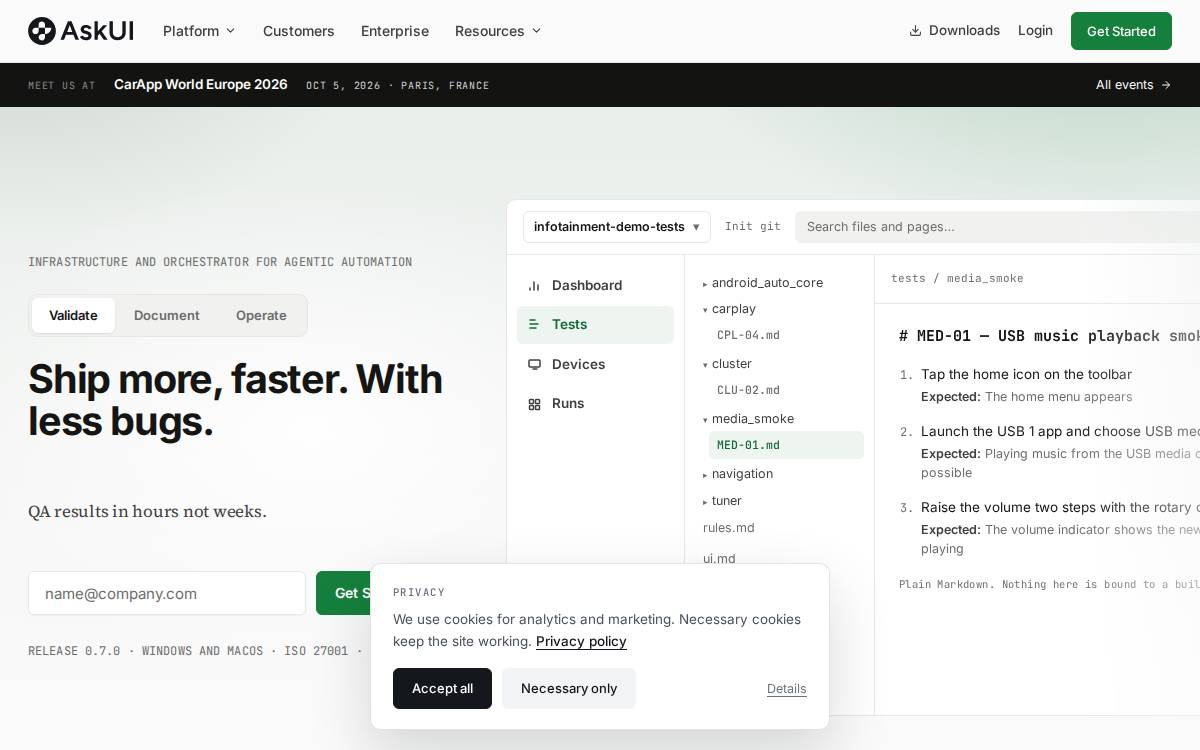
Task: Click the MED-01 USB music playback heading
Action: point(1049,336)
